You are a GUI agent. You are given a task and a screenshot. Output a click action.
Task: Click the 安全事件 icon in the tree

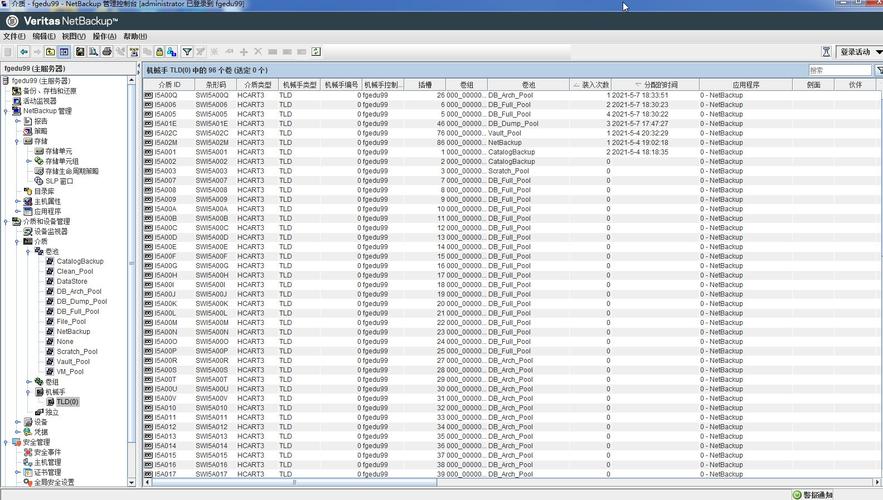pos(28,452)
